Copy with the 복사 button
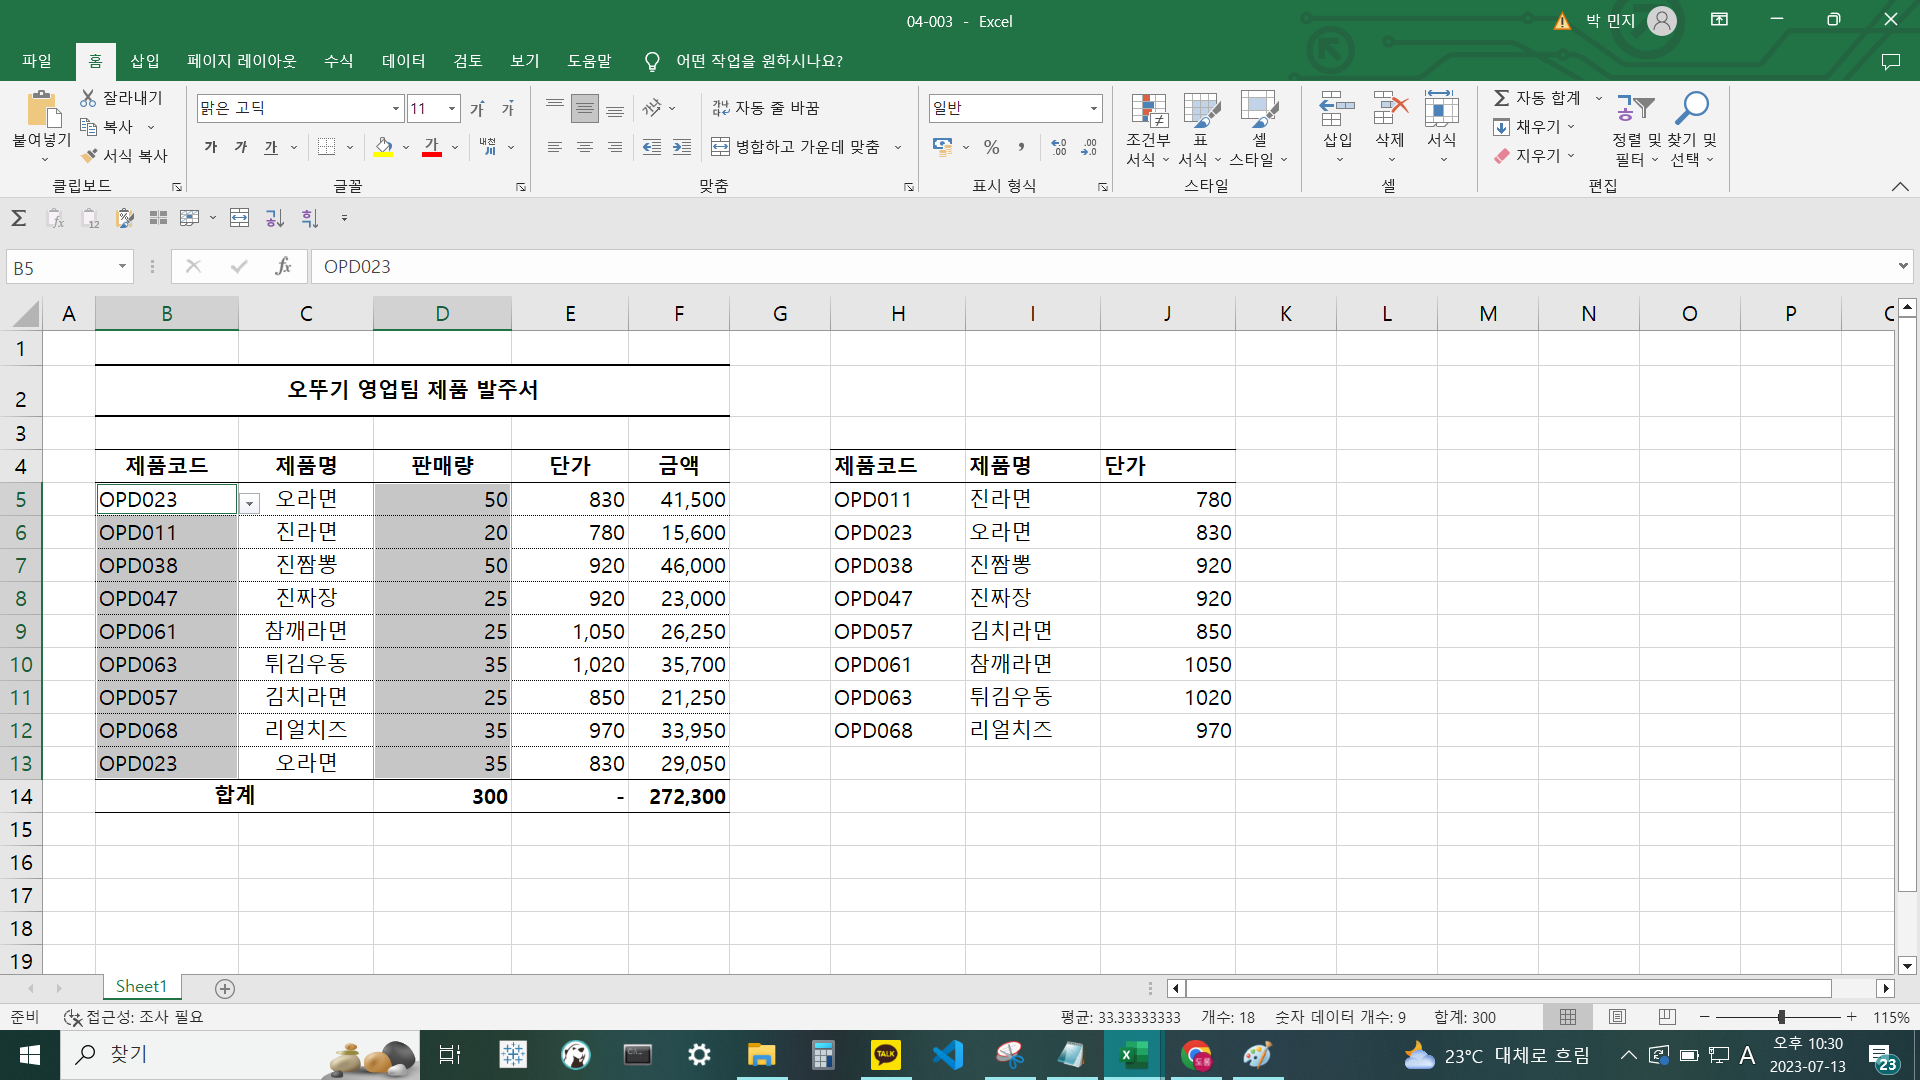This screenshot has width=1920, height=1080. click(x=108, y=127)
